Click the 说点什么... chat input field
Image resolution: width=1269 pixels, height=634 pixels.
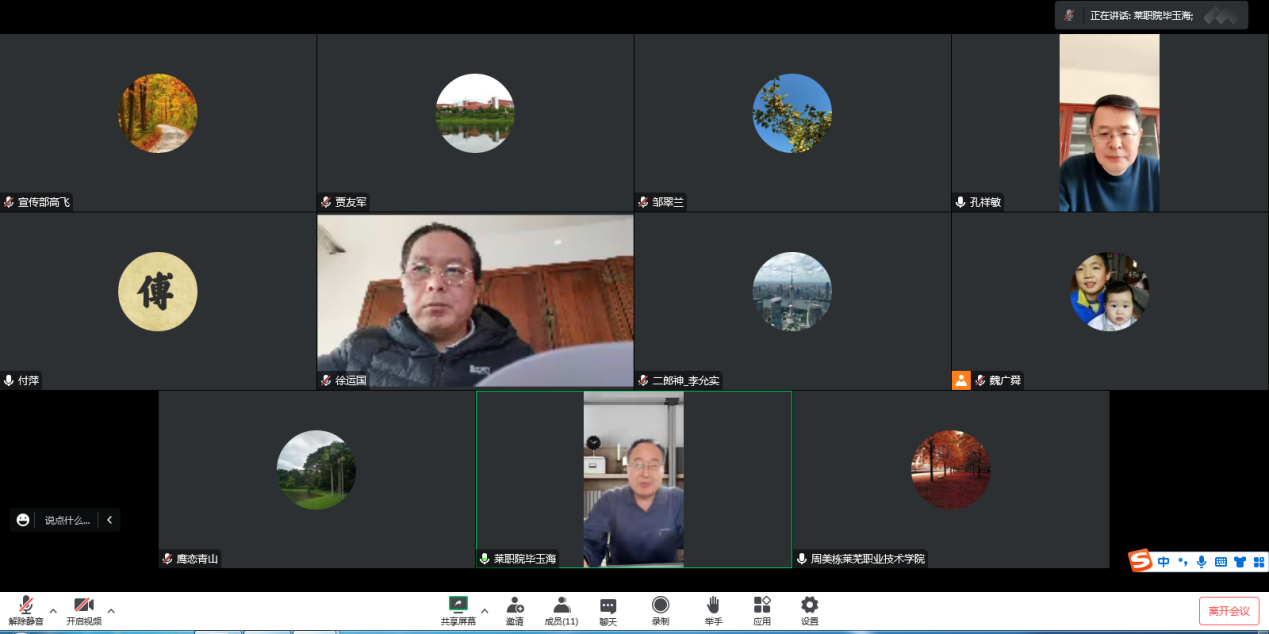tap(67, 520)
